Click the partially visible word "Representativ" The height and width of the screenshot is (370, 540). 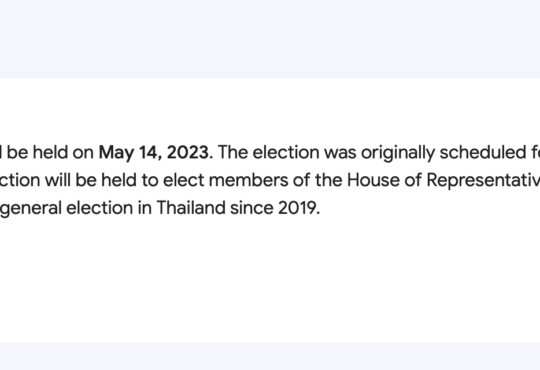point(483,181)
